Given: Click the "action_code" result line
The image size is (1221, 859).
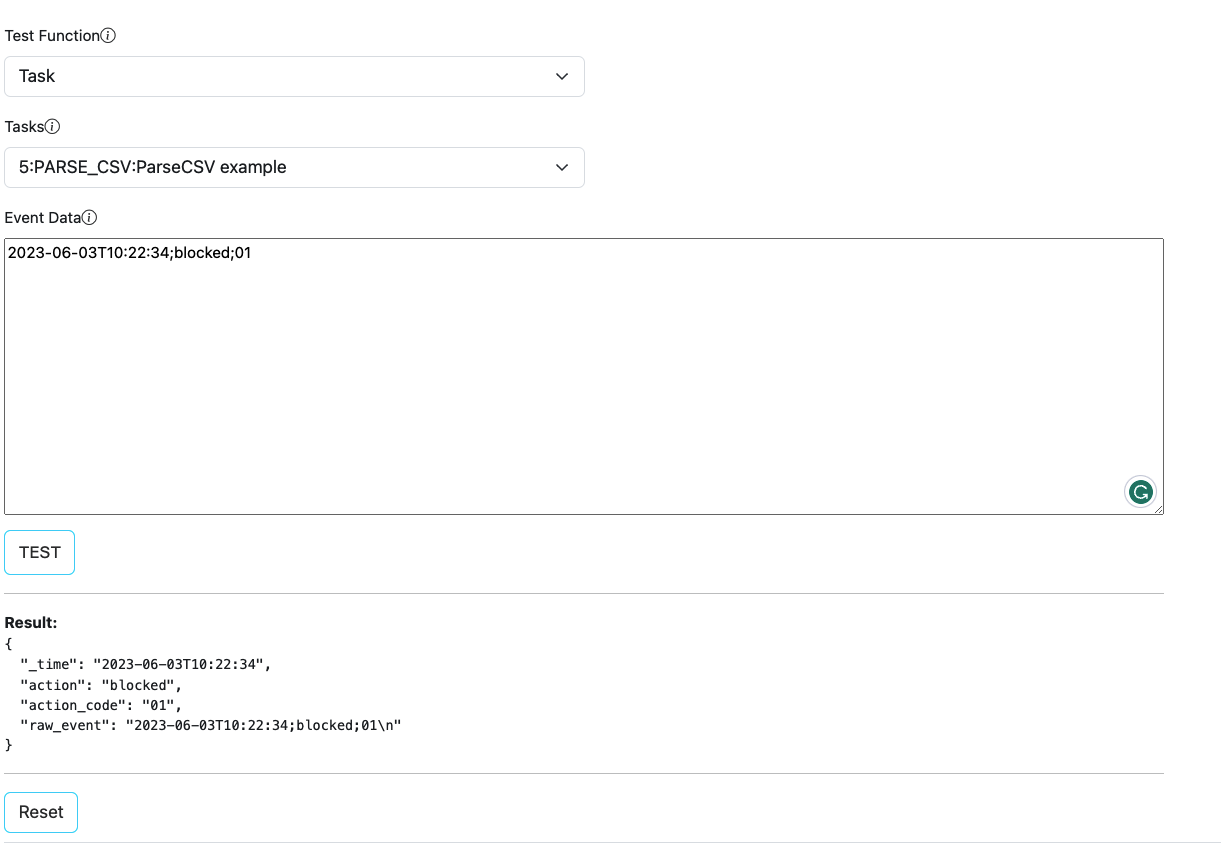Looking at the screenshot, I should [101, 705].
